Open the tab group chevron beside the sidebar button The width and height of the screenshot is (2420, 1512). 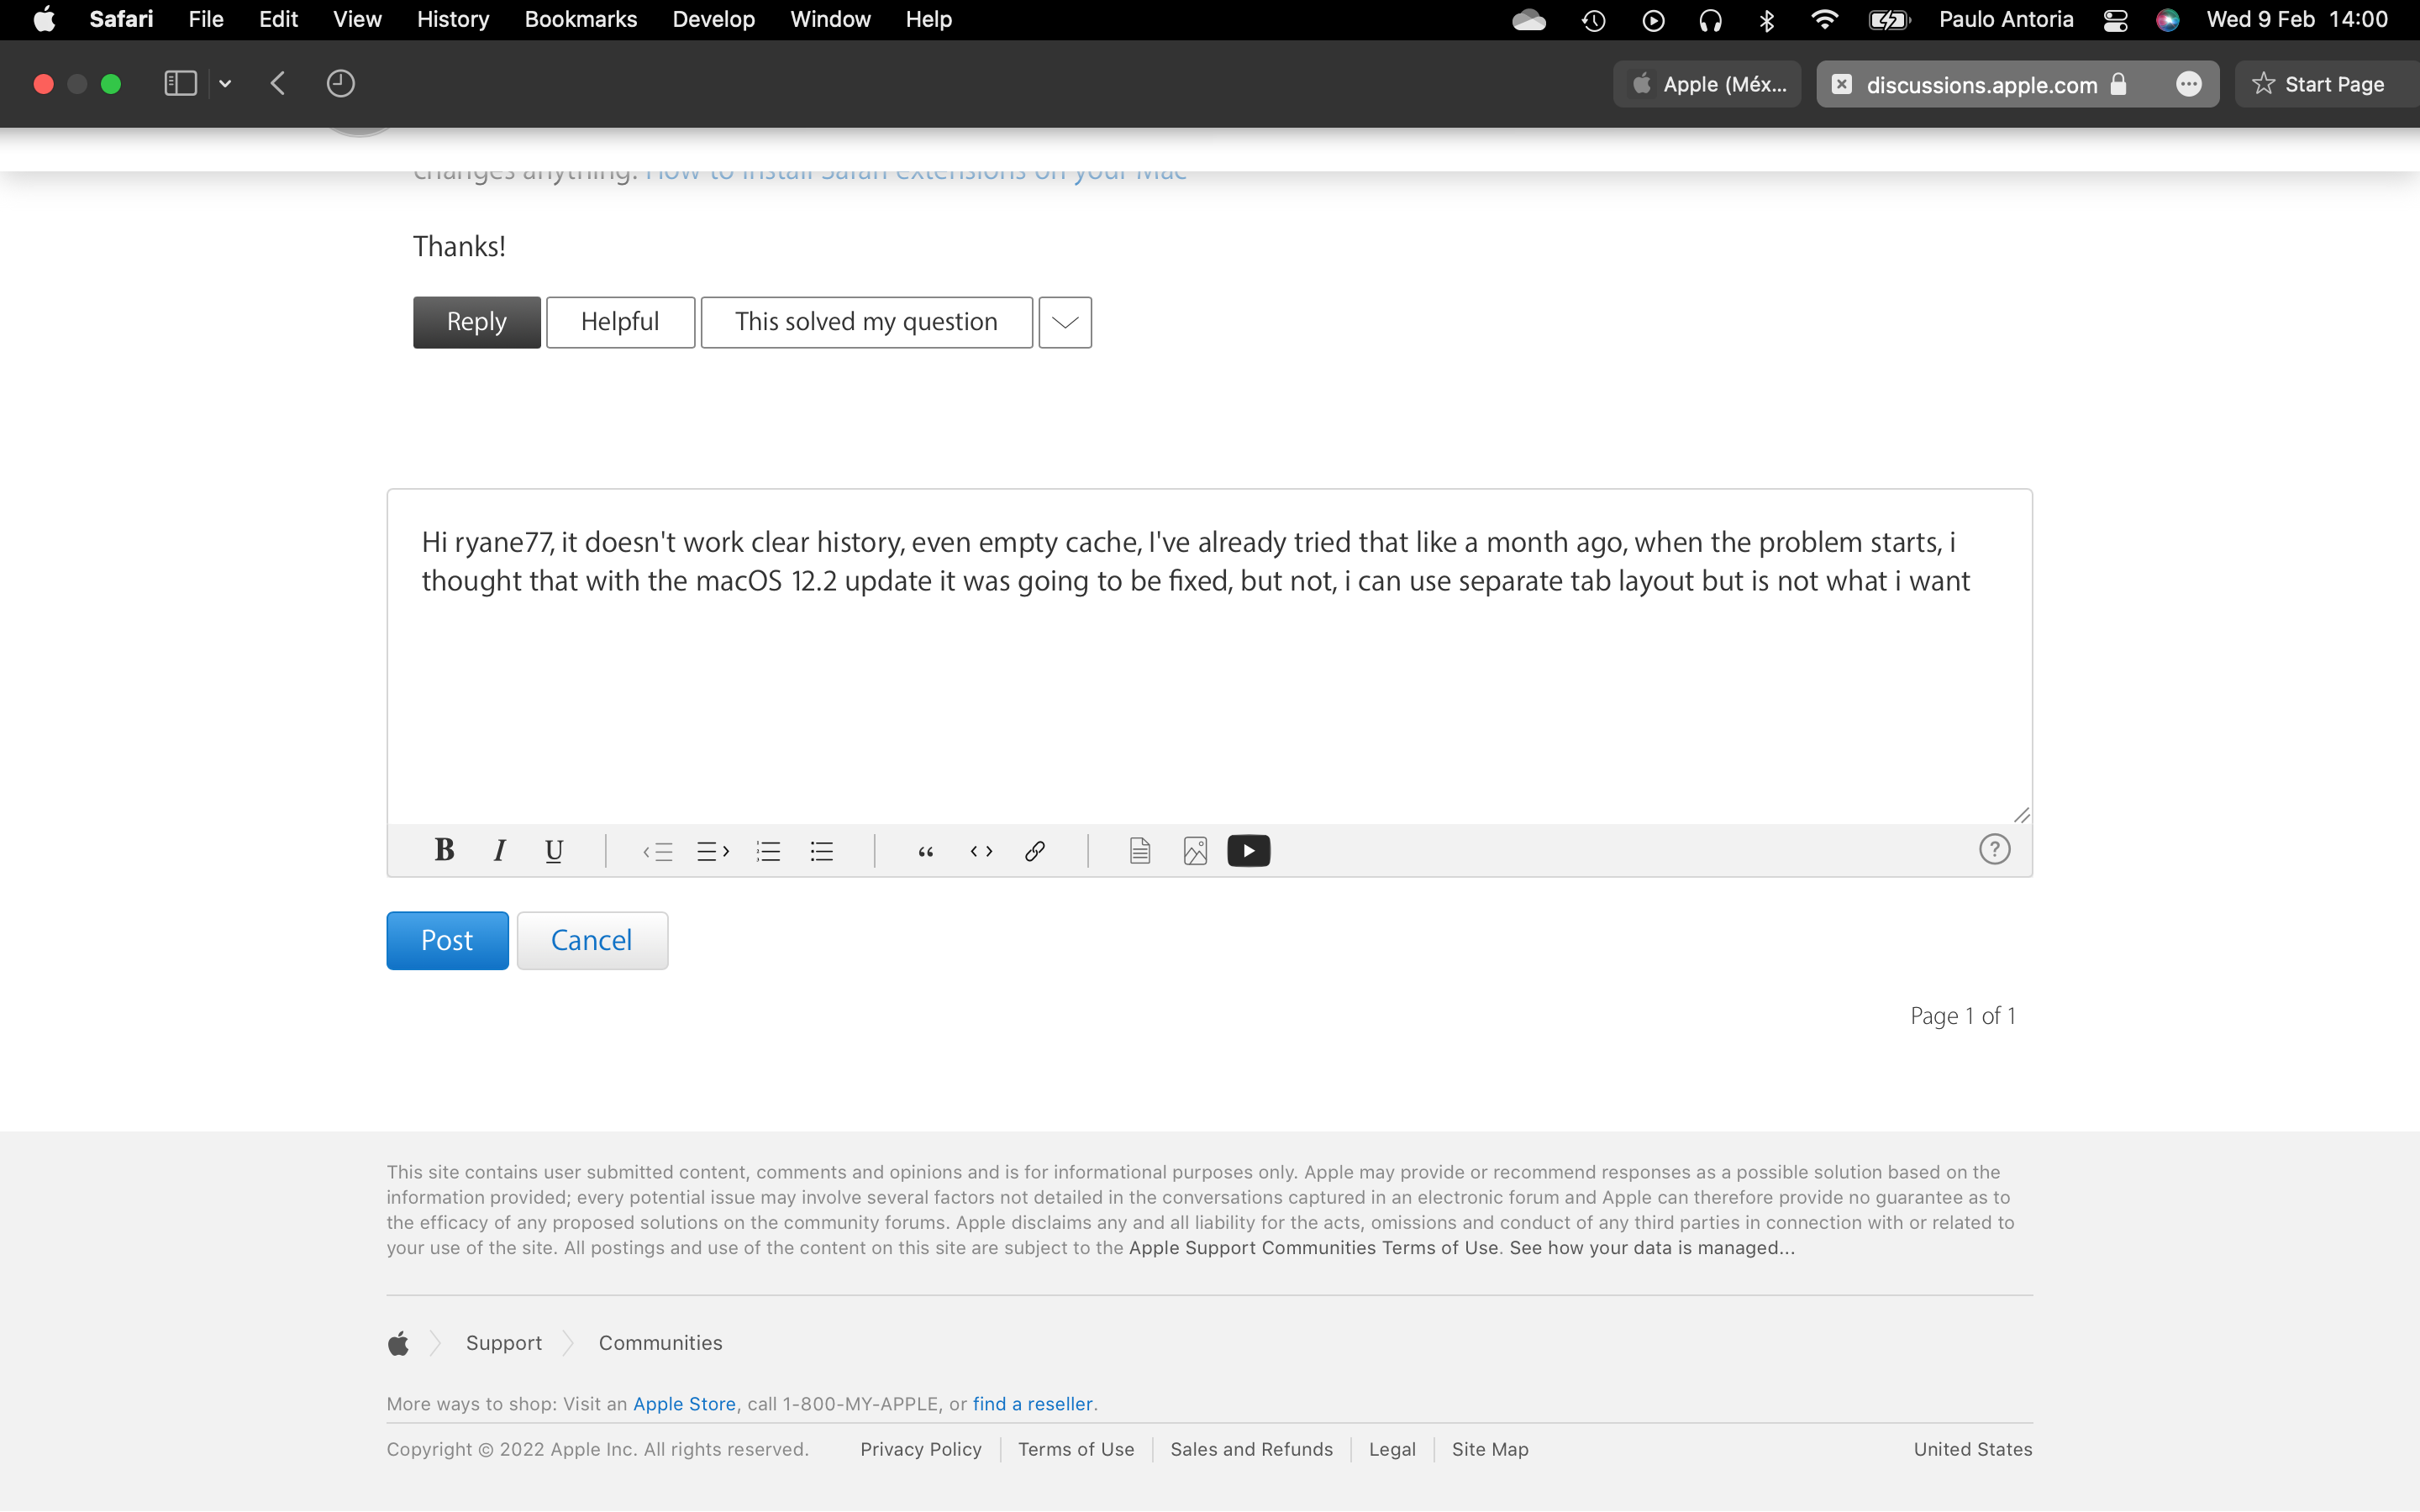[224, 83]
